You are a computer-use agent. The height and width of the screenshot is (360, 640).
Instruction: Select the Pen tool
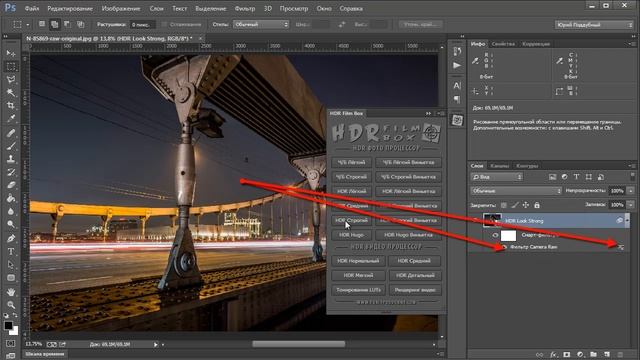[11, 238]
